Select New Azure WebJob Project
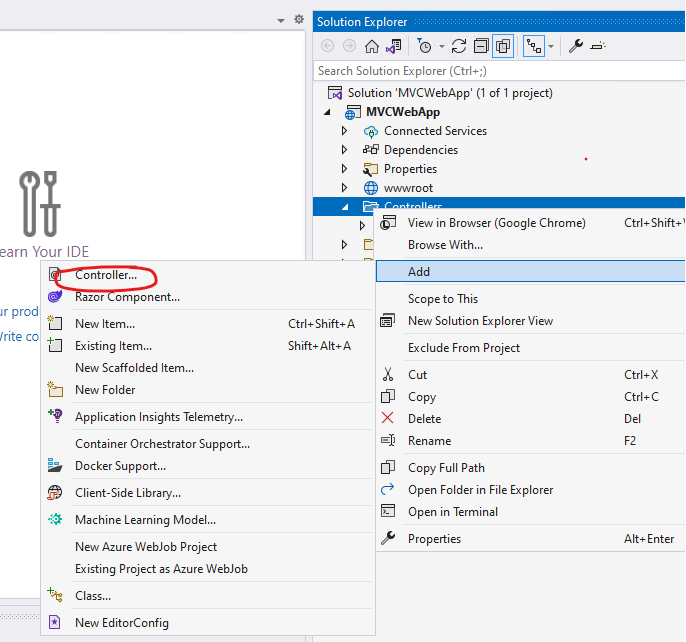 coord(146,547)
